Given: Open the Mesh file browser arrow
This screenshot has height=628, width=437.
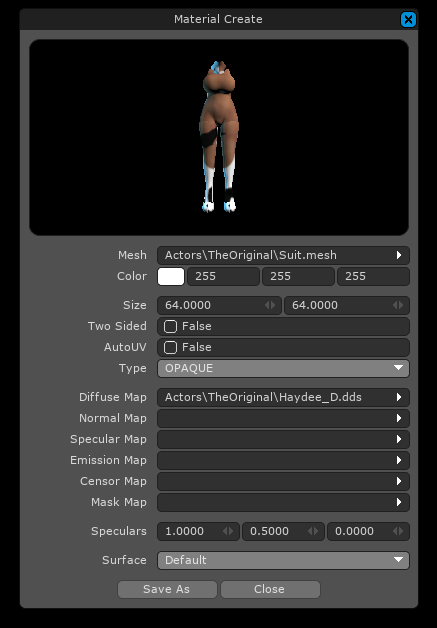Looking at the screenshot, I should click(399, 255).
